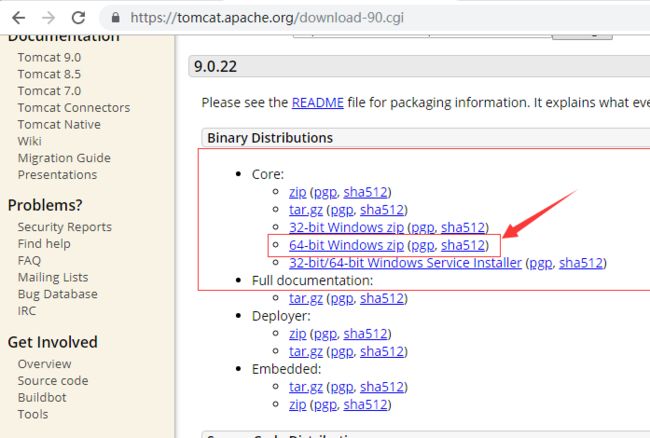Open Tomcat Native link
This screenshot has height=438, width=650.
pos(59,124)
